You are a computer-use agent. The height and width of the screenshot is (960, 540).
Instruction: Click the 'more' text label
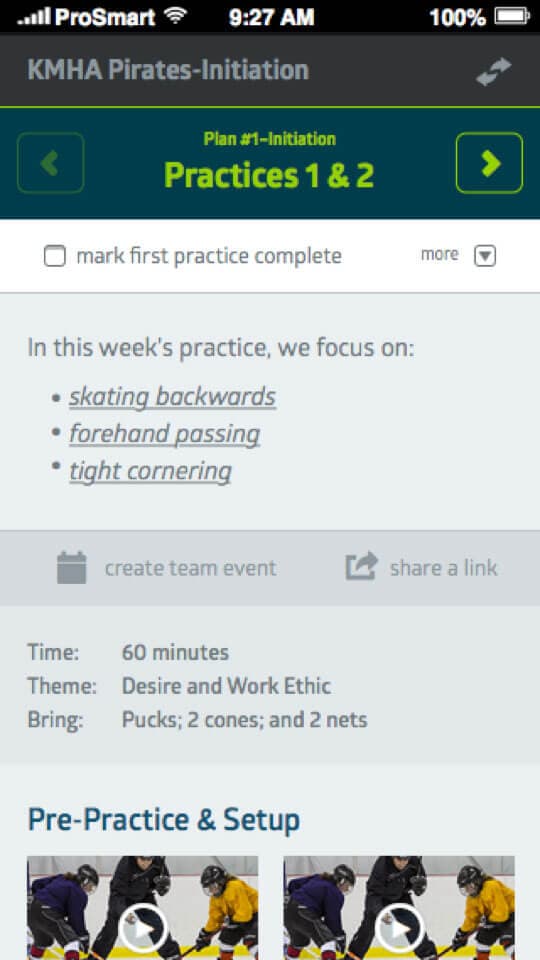pyautogui.click(x=440, y=254)
